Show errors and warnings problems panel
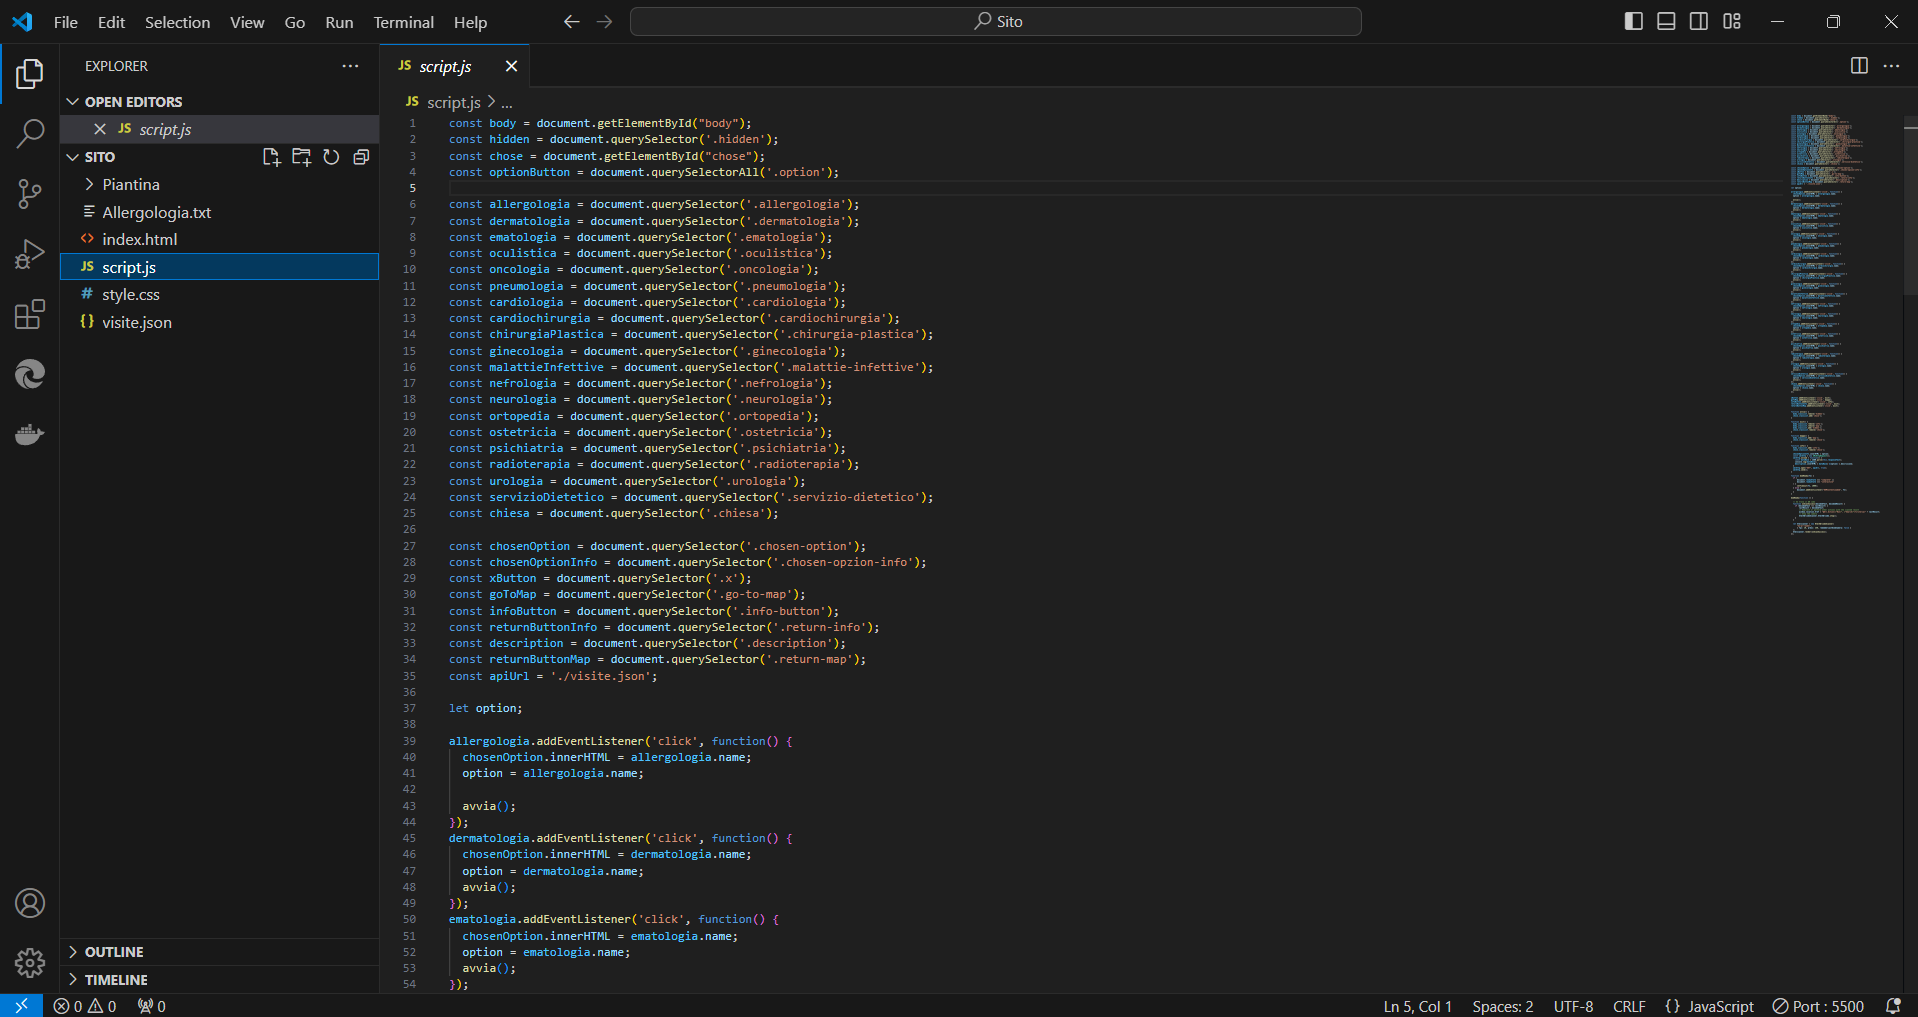 (x=85, y=1006)
